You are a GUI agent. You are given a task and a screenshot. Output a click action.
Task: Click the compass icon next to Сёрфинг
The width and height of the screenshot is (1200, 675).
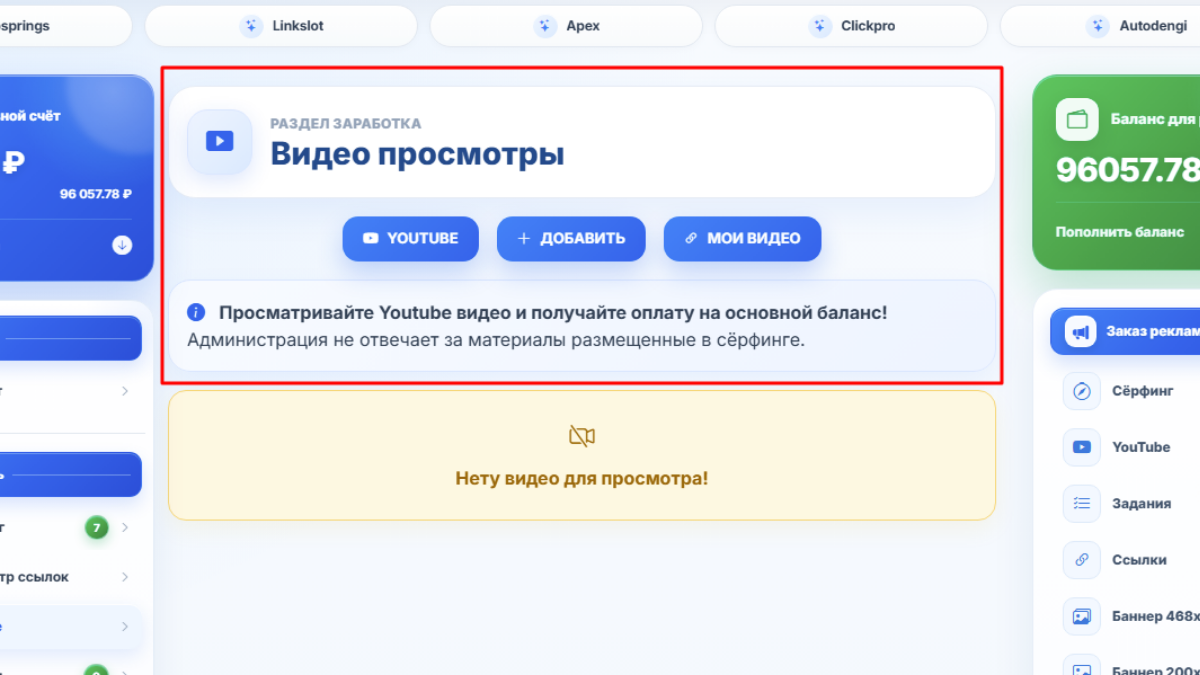[x=1081, y=391]
